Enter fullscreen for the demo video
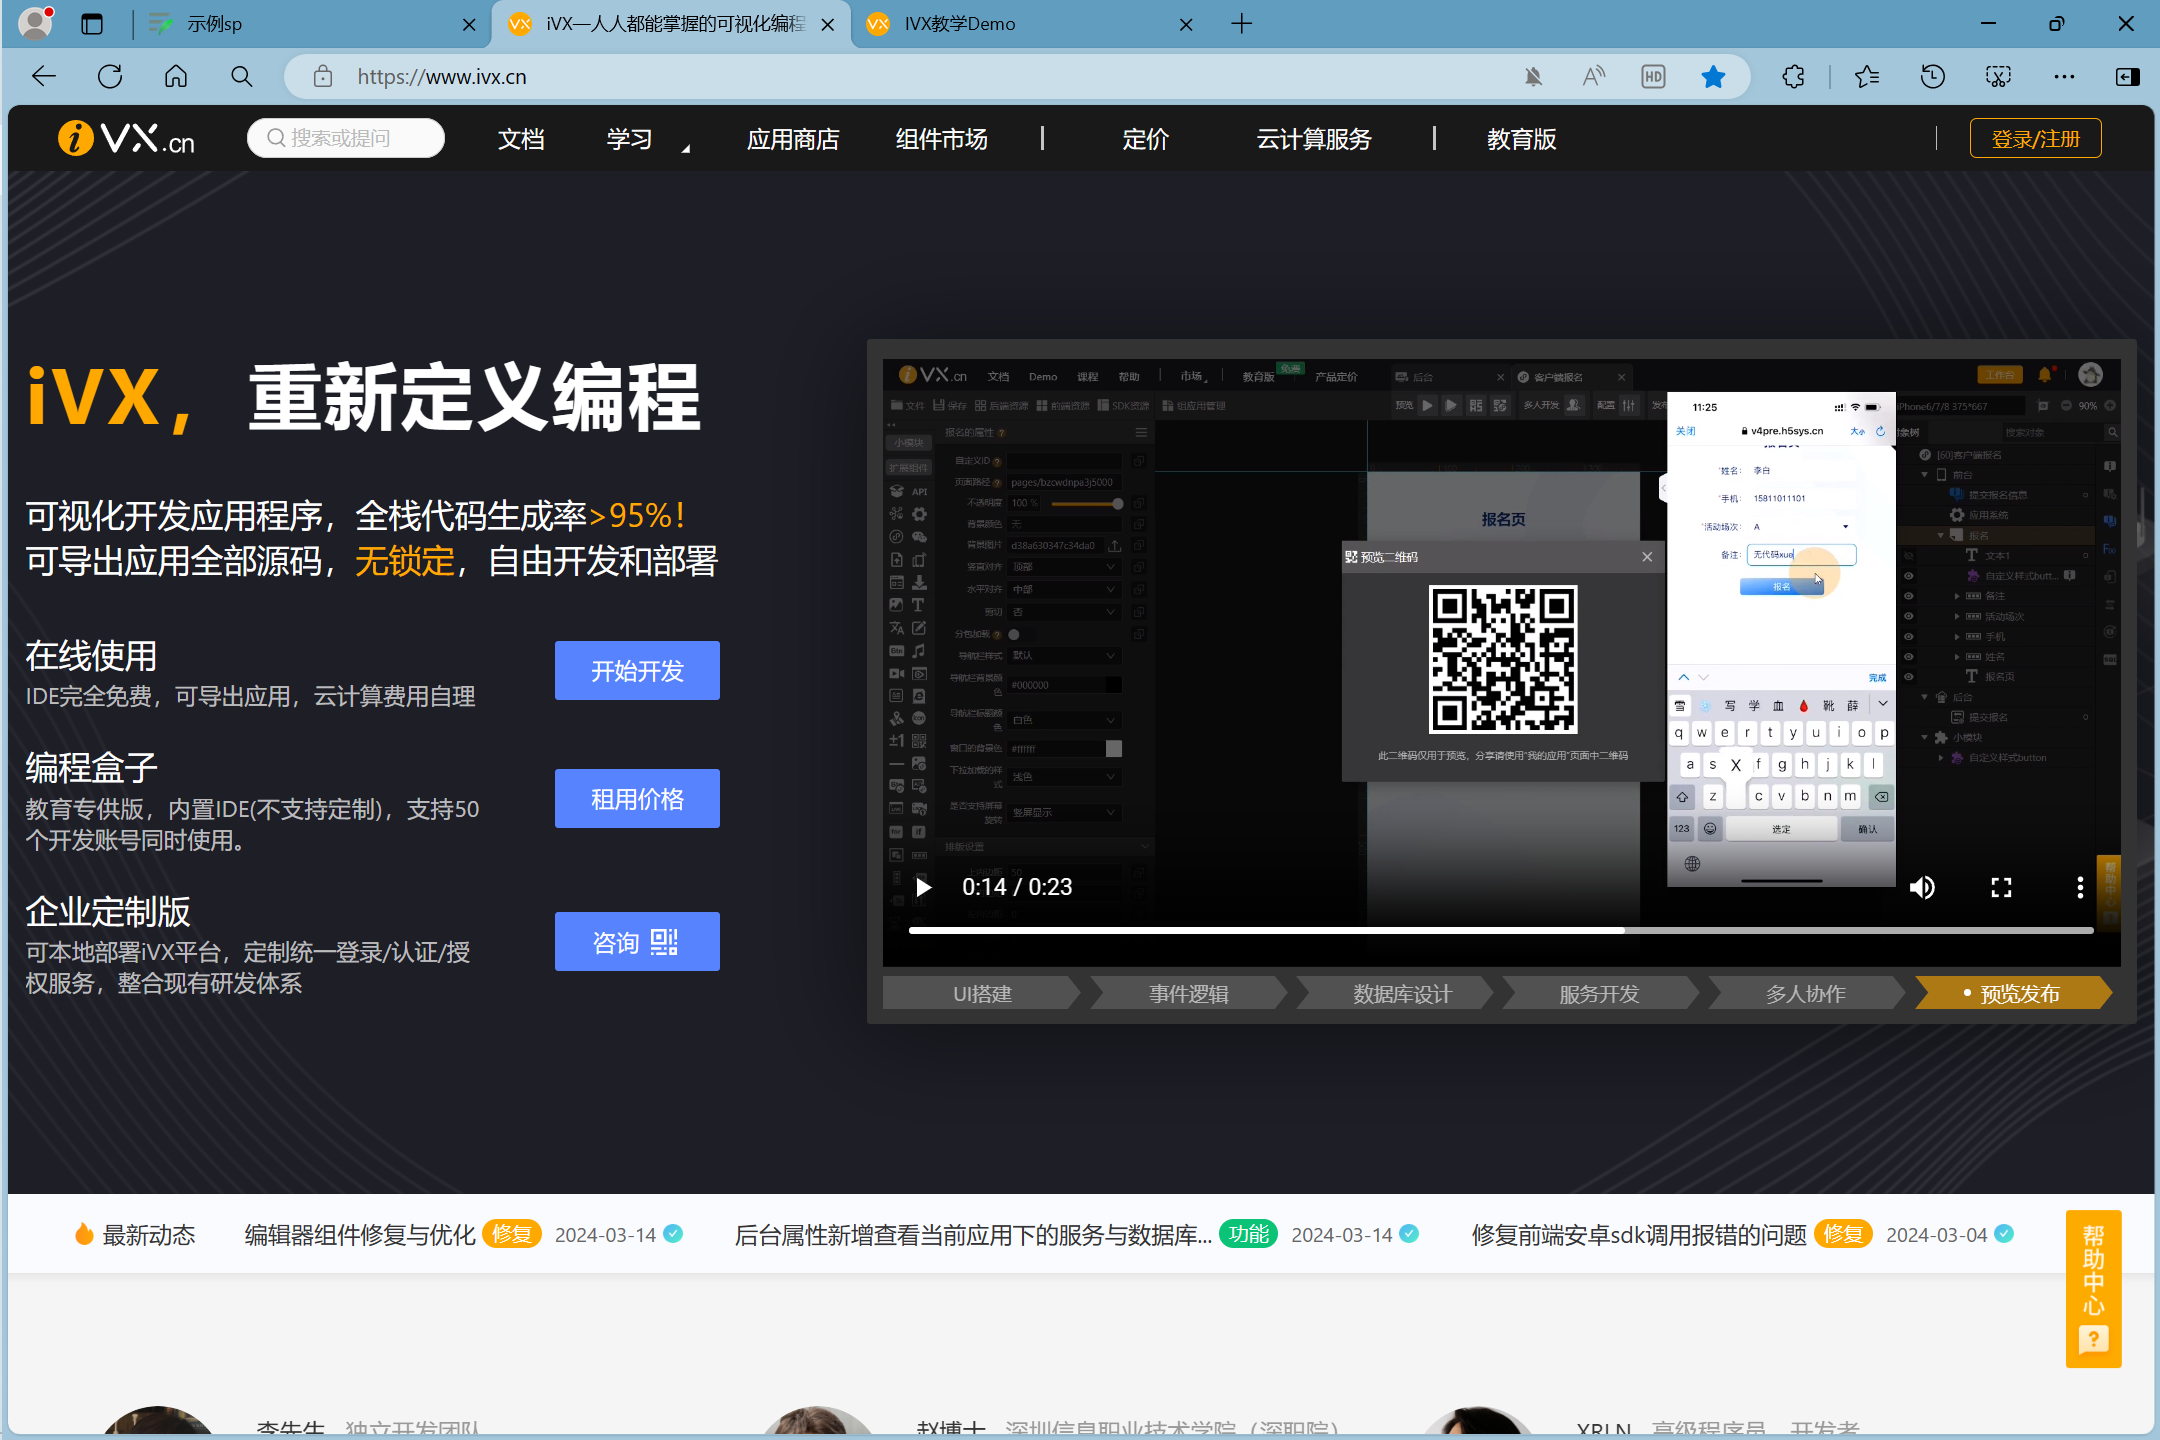Image resolution: width=2160 pixels, height=1440 pixels. pos(2001,888)
